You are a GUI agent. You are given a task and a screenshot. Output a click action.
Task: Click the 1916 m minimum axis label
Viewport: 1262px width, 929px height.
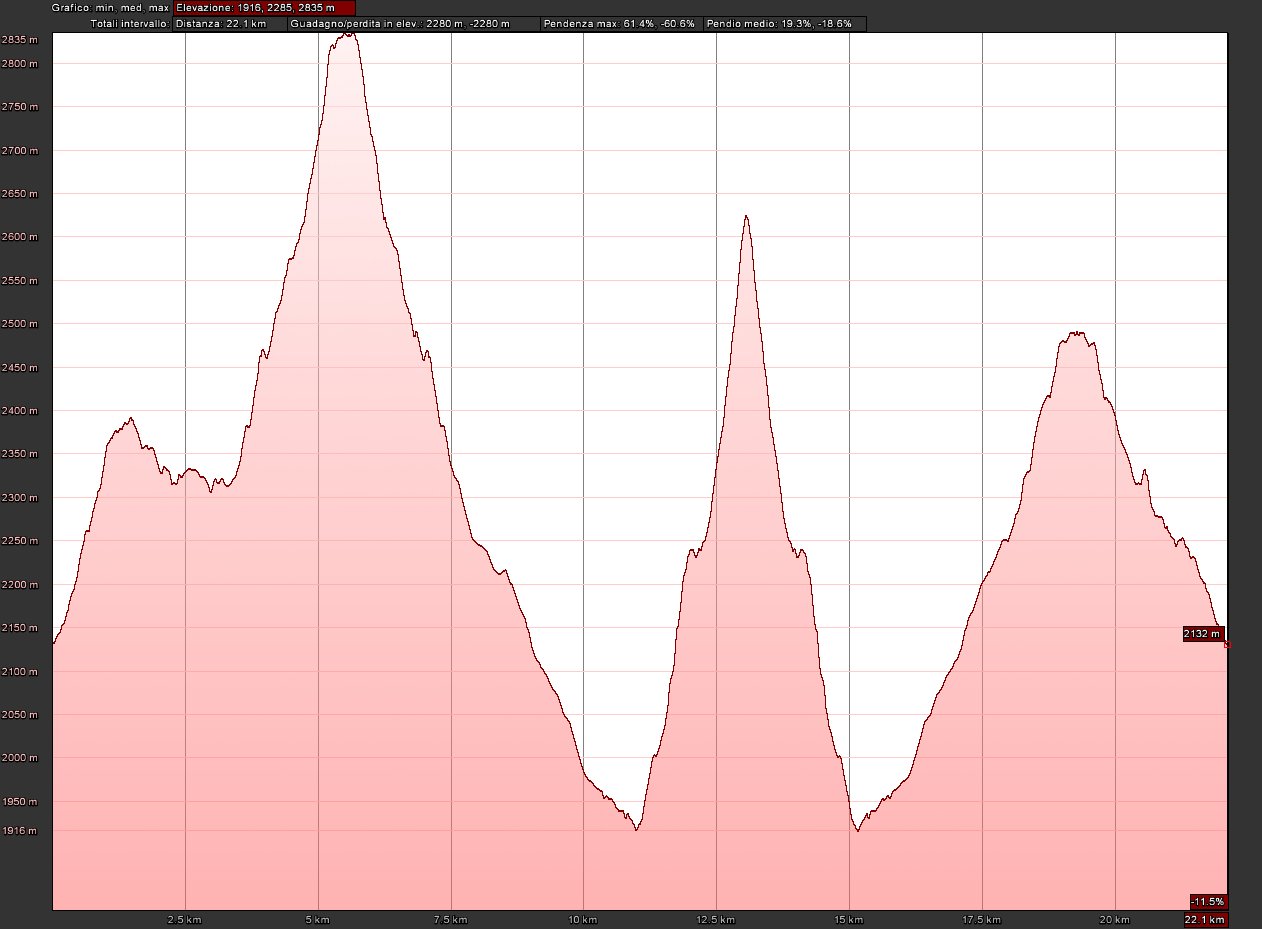[x=20, y=831]
